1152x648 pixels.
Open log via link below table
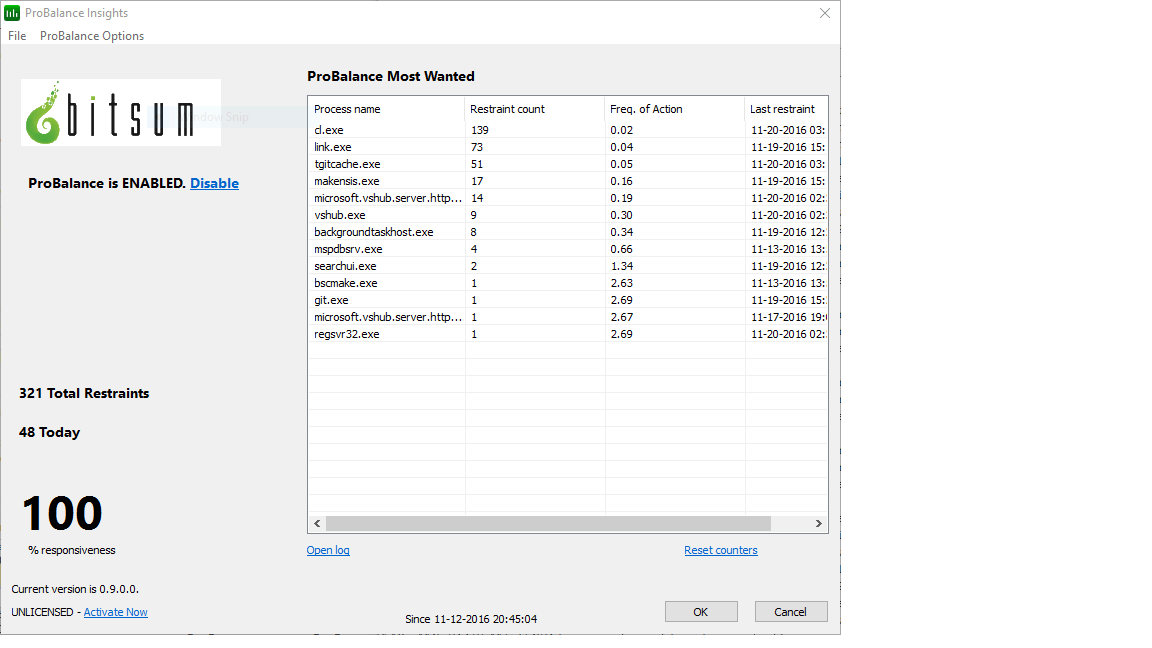click(328, 550)
